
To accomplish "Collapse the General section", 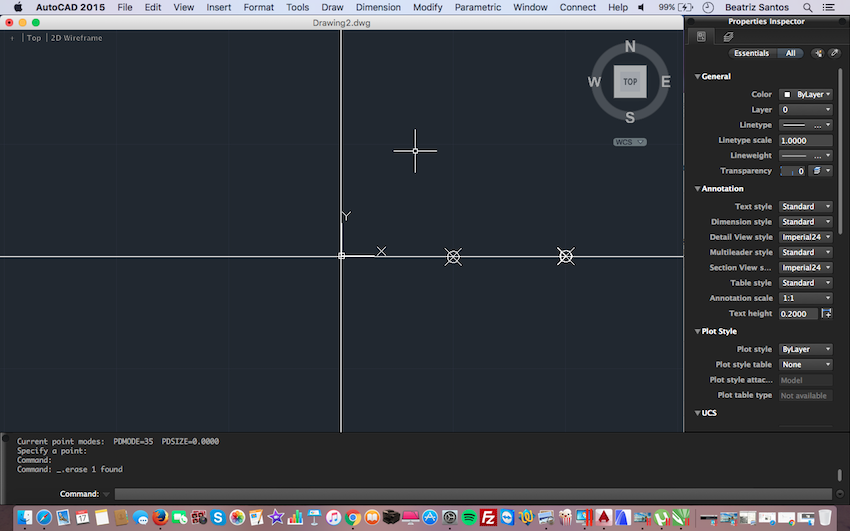I will point(698,76).
